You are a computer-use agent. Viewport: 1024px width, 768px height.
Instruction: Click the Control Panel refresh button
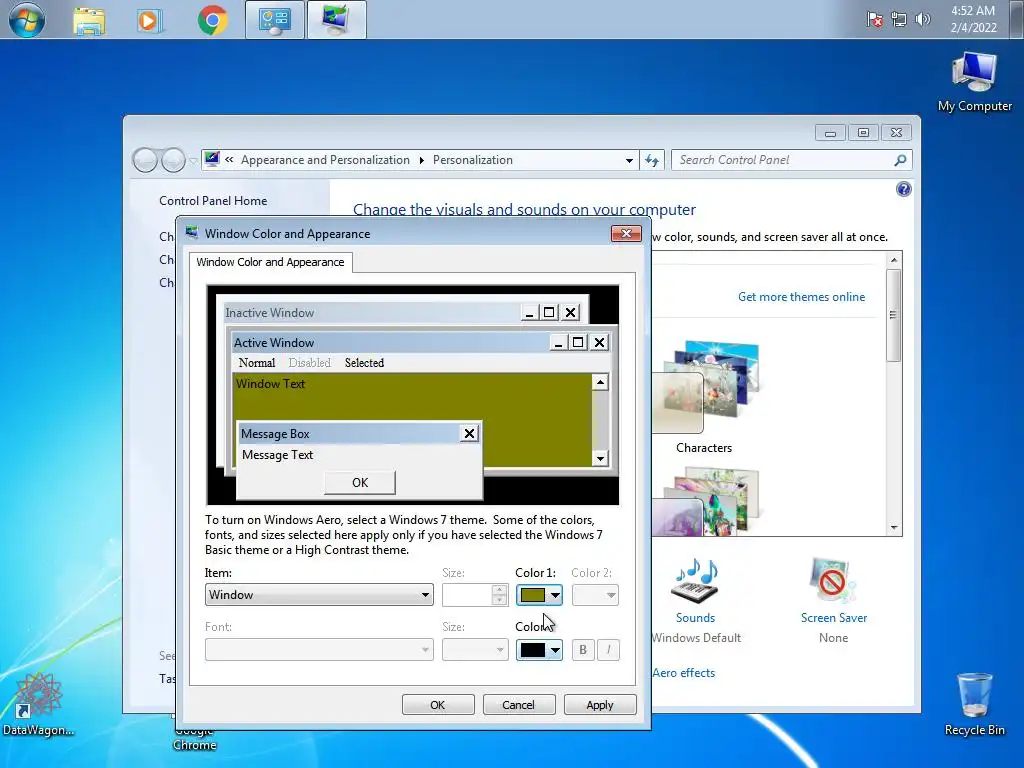[x=652, y=160]
